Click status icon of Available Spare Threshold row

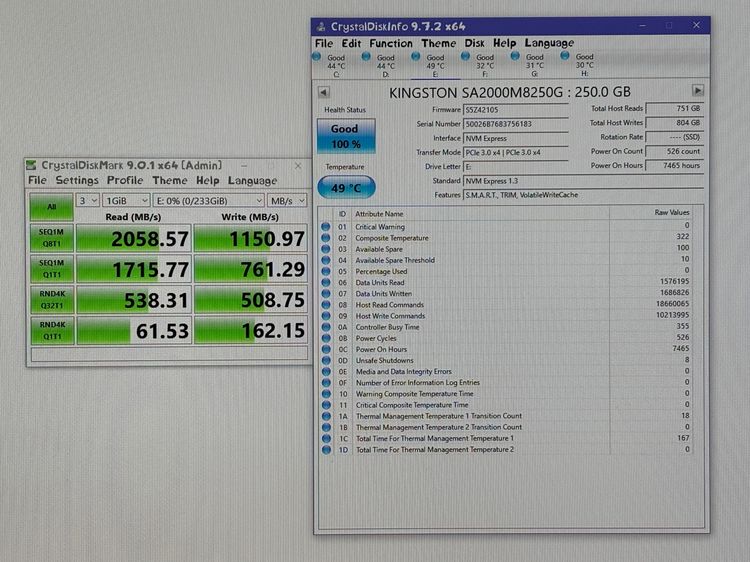(326, 260)
